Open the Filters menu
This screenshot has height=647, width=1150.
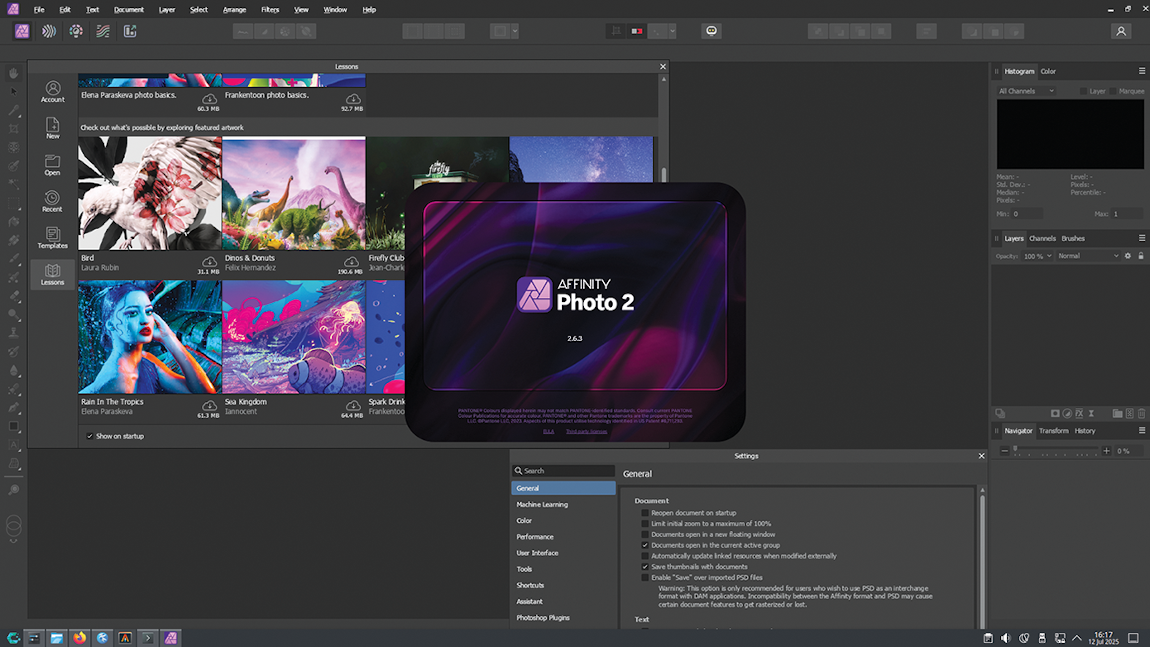click(270, 9)
